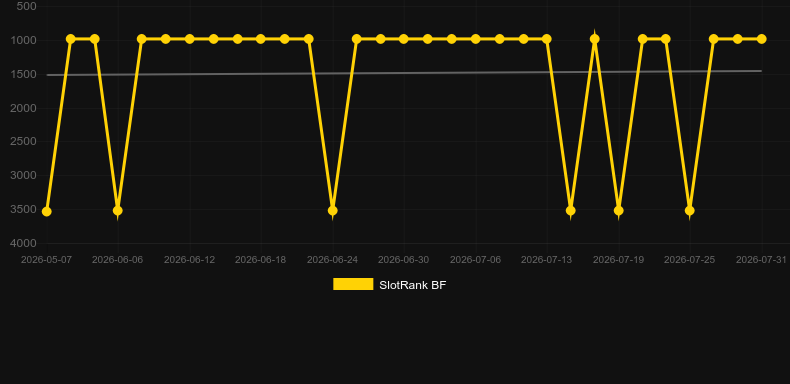This screenshot has width=790, height=384.
Task: Click the '2026-07-19' date axis label
Action: (618, 260)
